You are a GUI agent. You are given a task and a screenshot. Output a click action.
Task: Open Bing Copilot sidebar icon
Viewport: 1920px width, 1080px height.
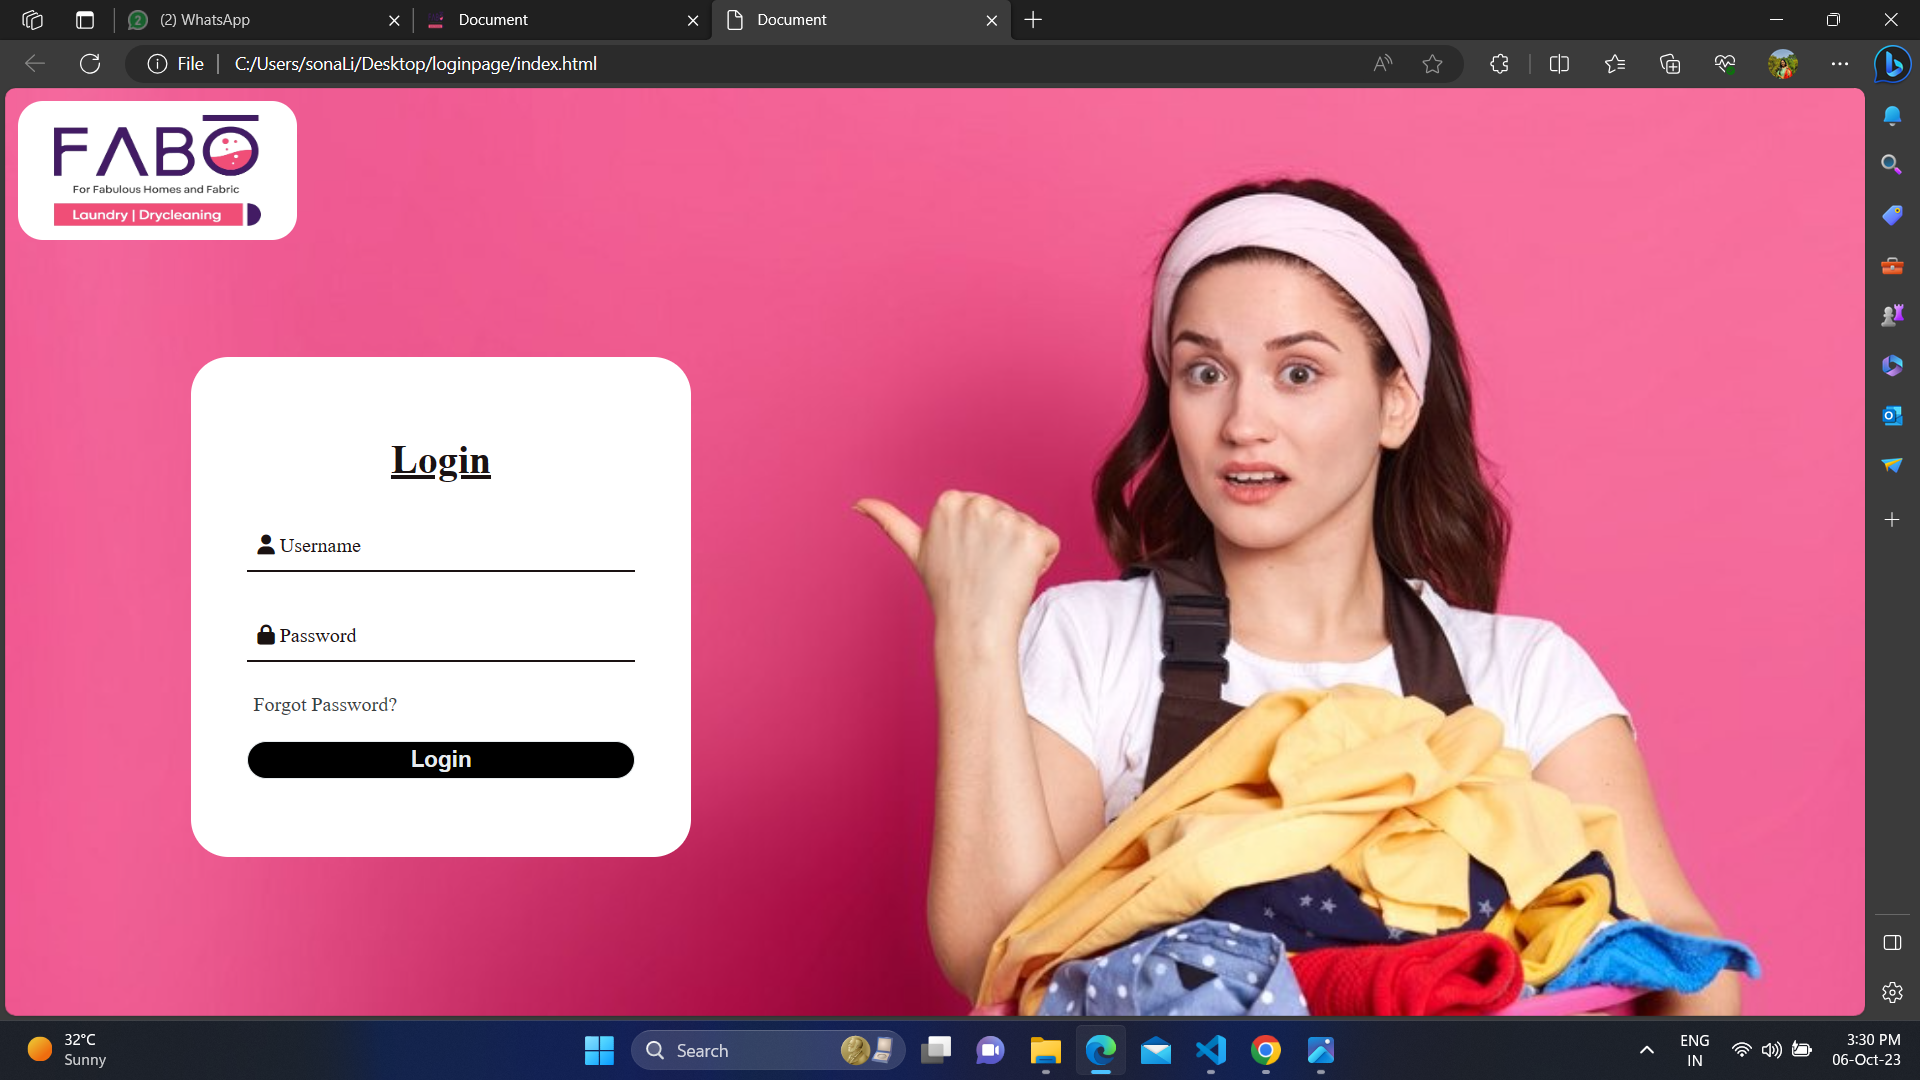(1892, 64)
